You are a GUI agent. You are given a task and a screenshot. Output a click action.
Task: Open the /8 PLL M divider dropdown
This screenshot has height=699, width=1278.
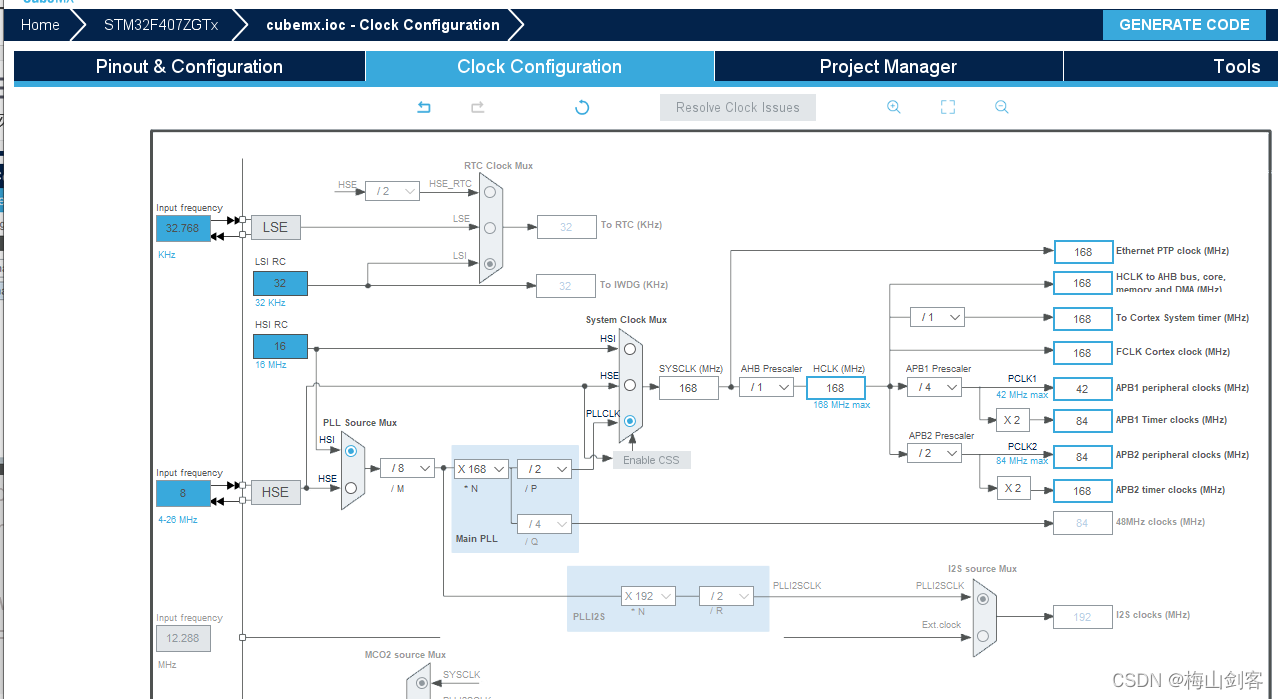coord(407,467)
